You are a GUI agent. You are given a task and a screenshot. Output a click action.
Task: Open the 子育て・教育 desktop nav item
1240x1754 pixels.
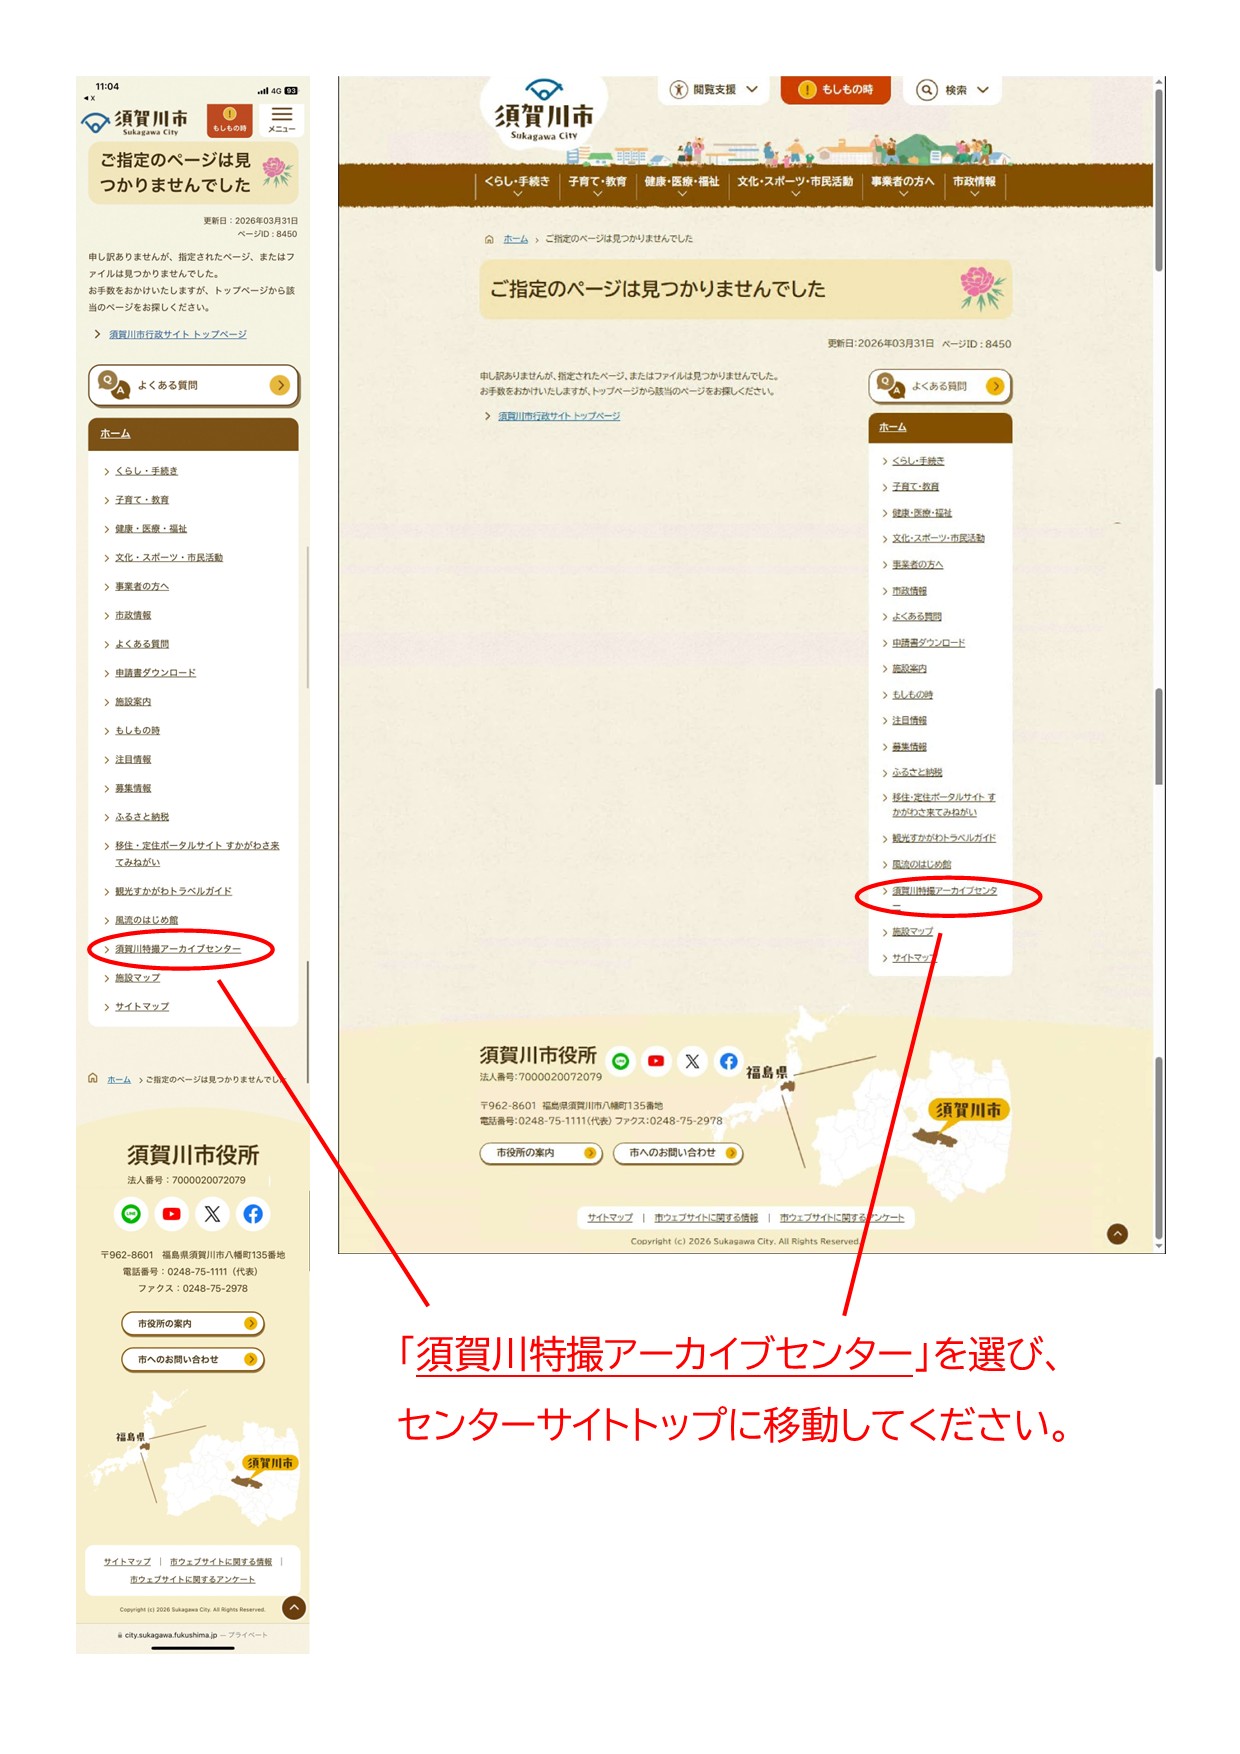point(597,182)
